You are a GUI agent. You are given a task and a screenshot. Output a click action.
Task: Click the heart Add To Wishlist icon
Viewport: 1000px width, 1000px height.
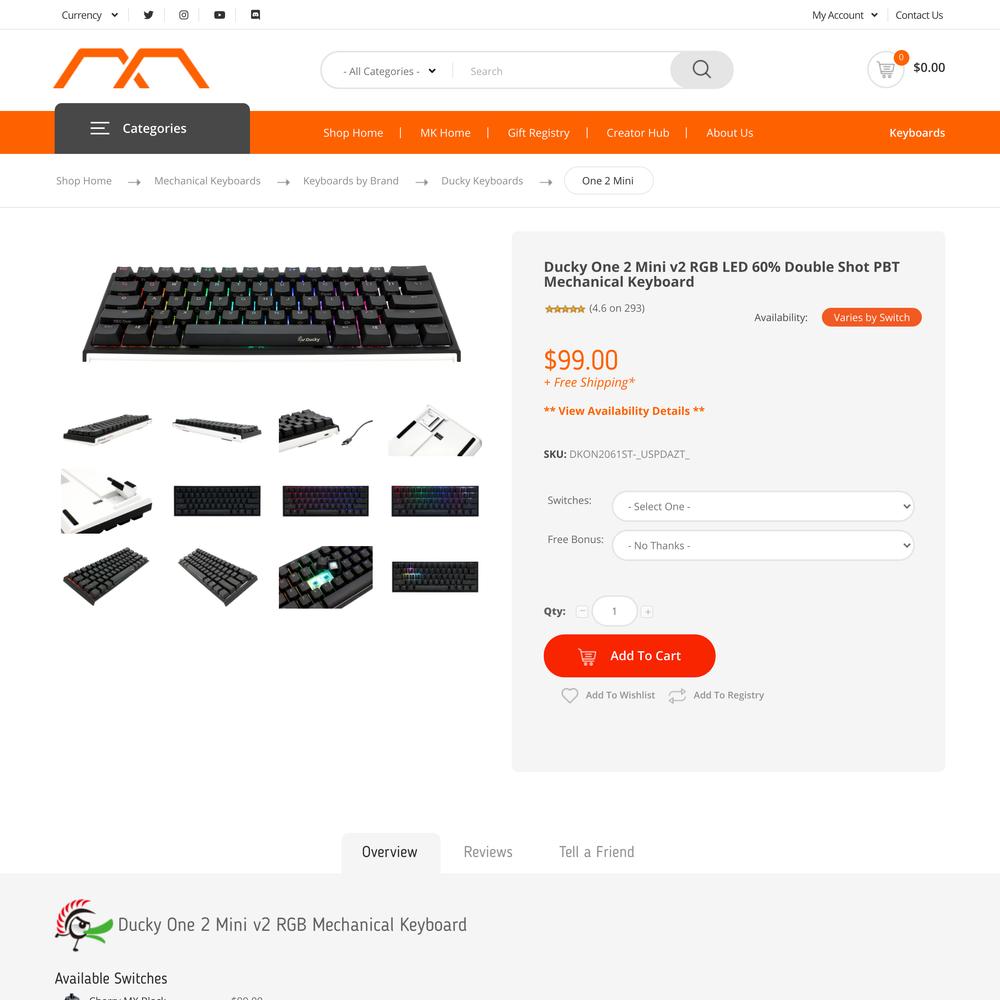pos(570,695)
